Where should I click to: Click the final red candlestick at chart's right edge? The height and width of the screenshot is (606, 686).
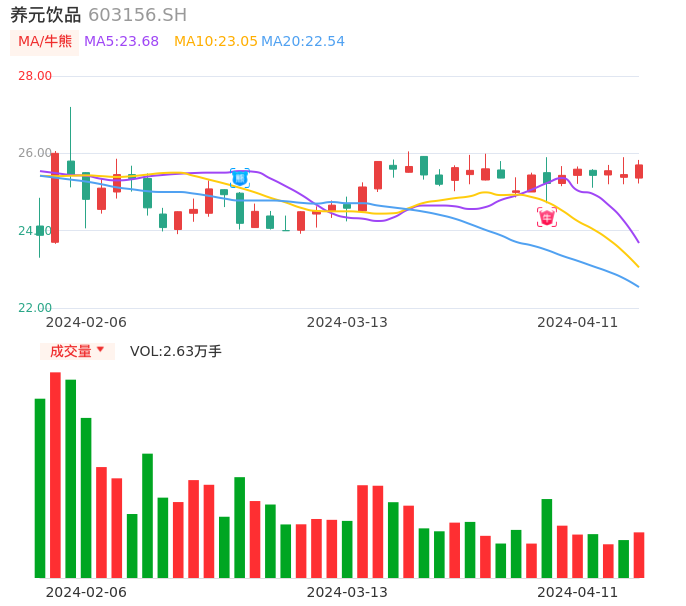(x=639, y=172)
